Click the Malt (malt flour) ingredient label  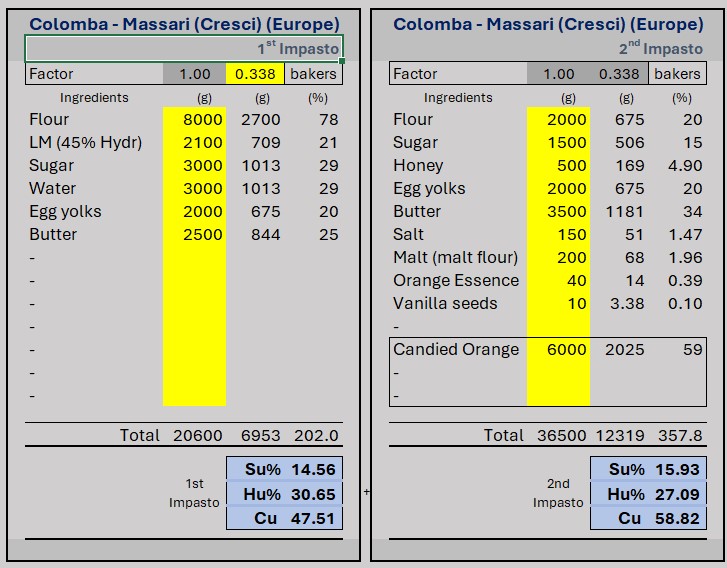(456, 258)
